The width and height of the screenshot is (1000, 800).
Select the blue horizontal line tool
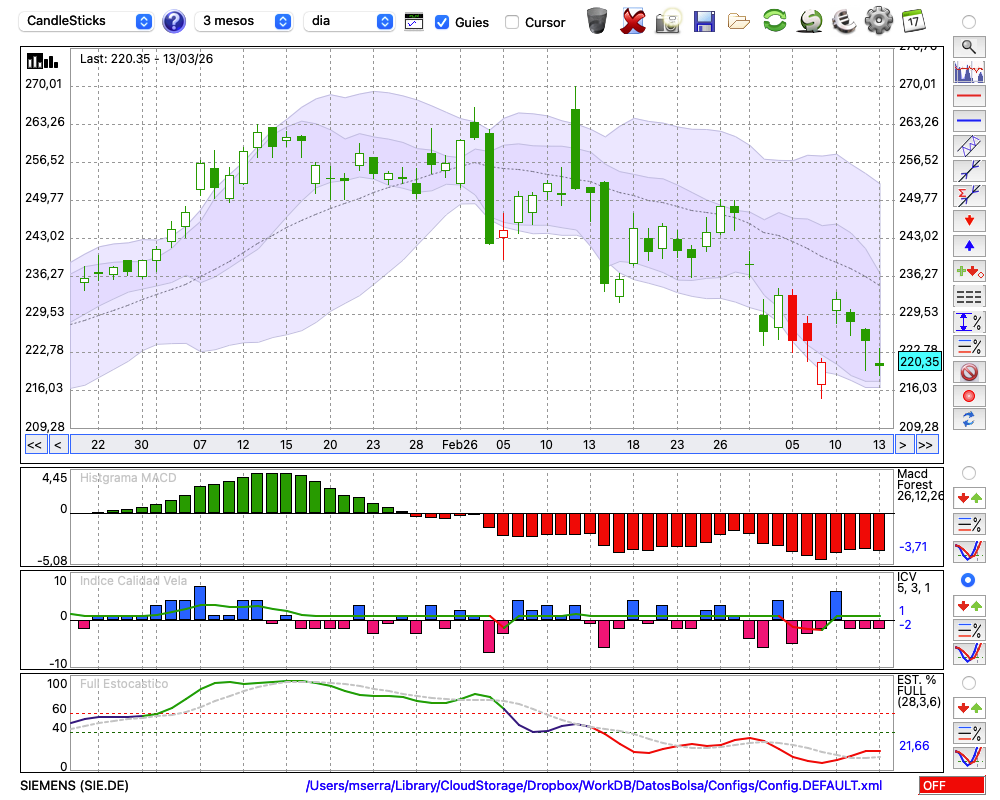968,121
